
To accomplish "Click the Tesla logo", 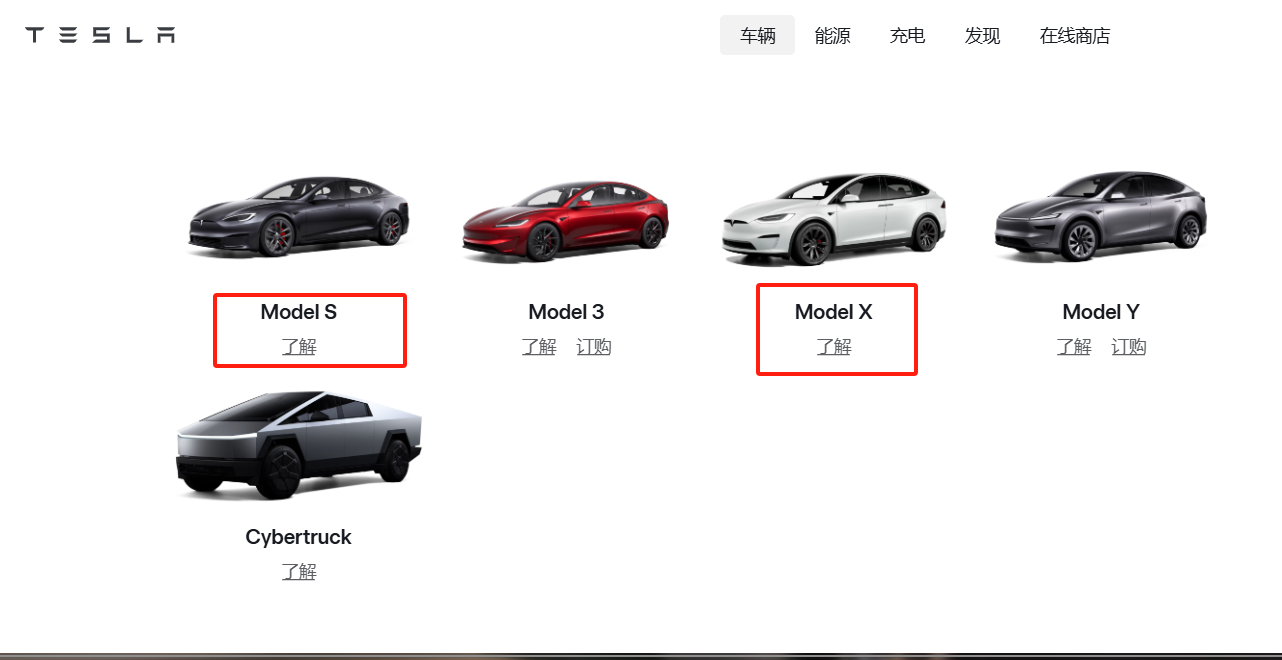I will point(100,35).
